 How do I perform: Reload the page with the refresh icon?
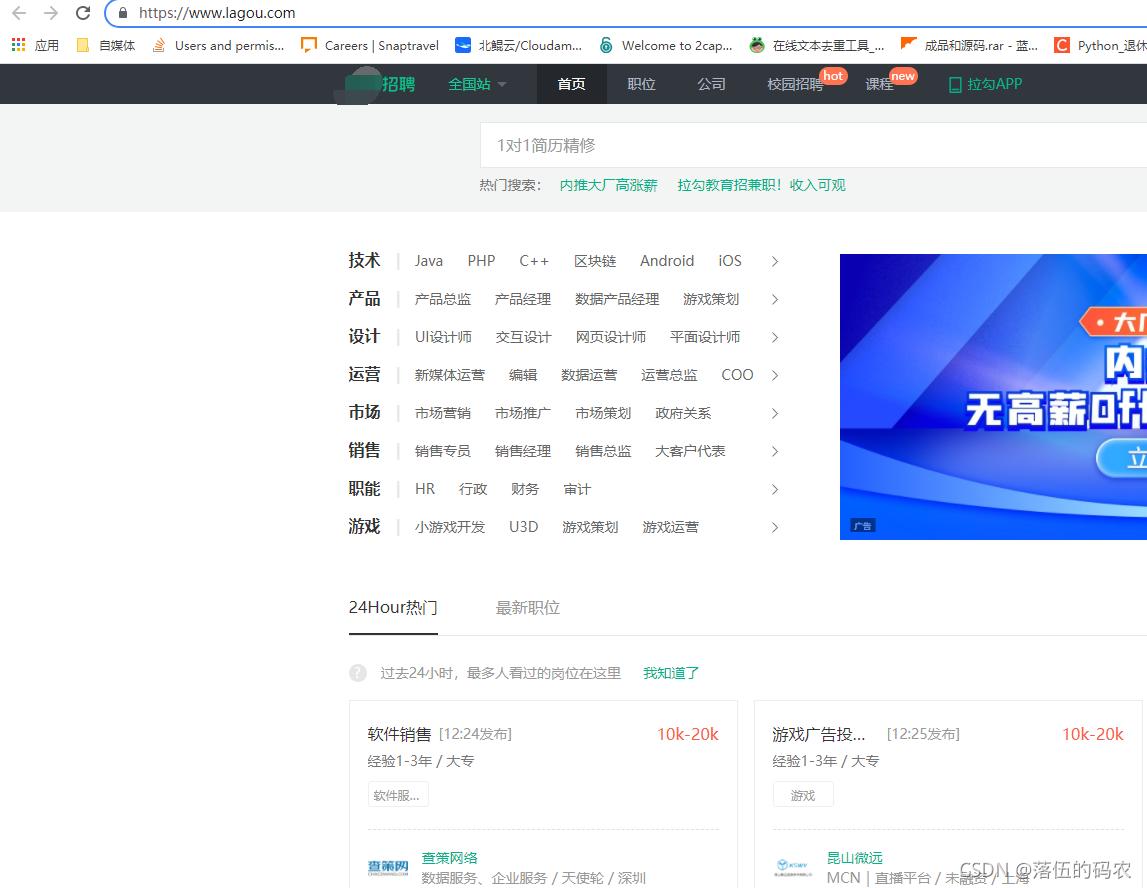pyautogui.click(x=82, y=13)
